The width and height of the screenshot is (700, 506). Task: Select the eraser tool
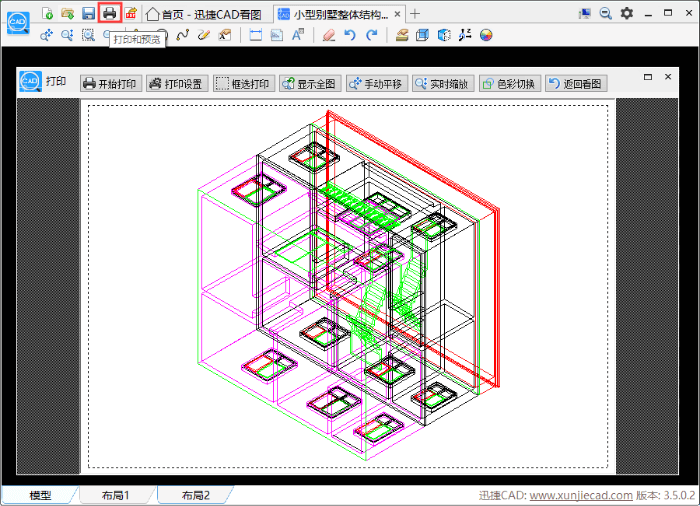coord(329,35)
